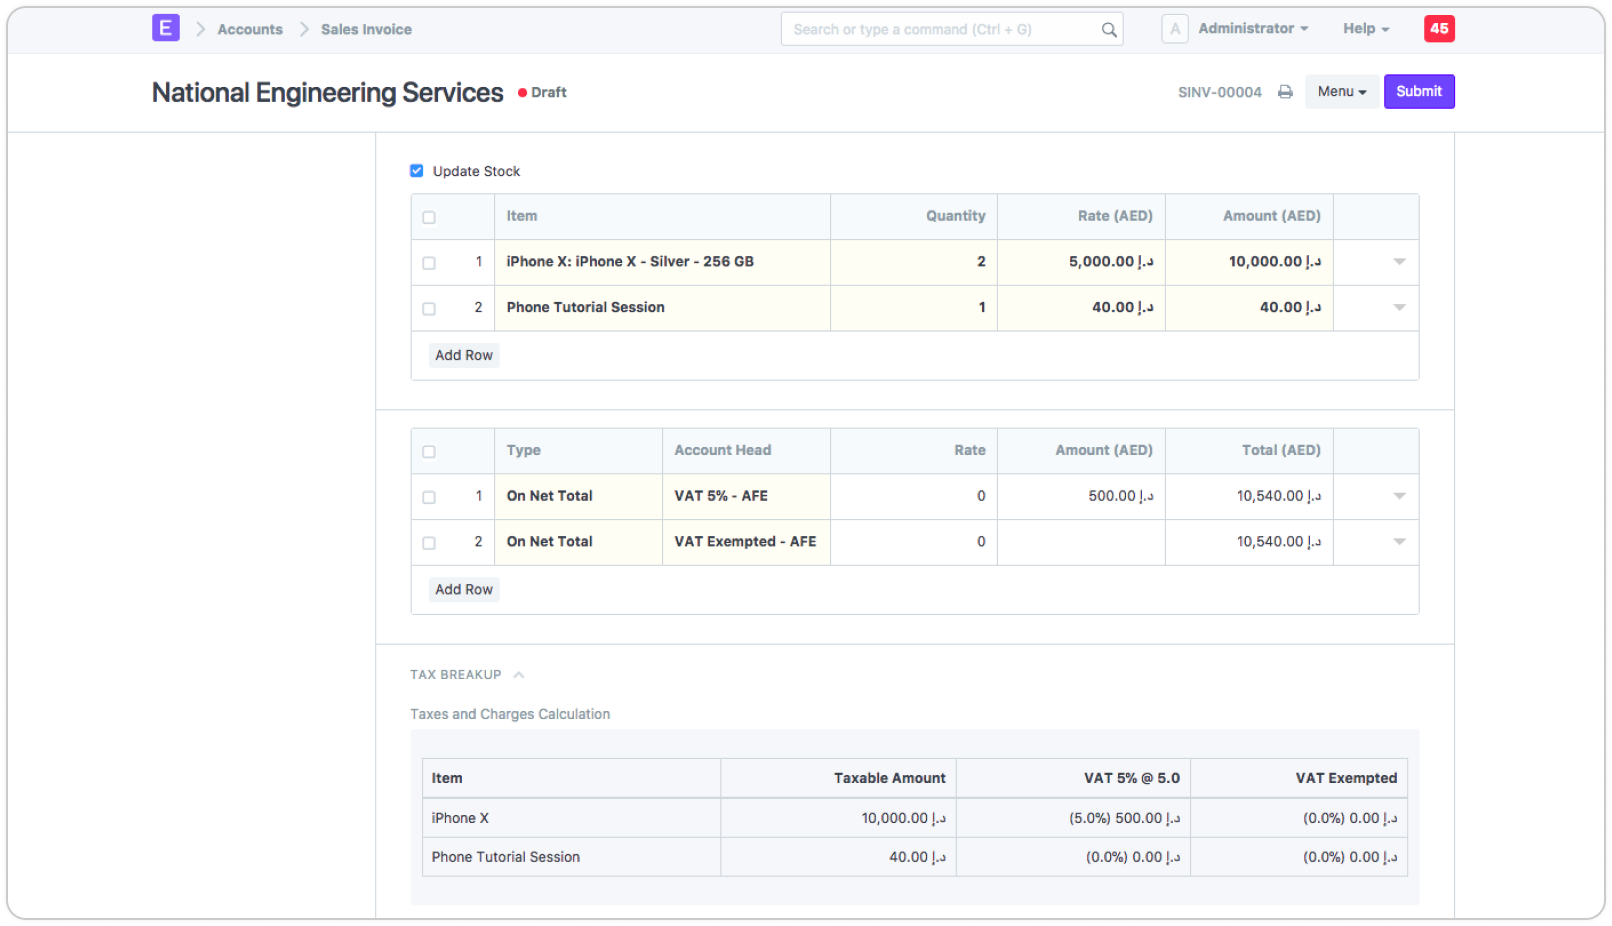
Task: Check the VAT 5% - AFE row checkbox
Action: [429, 497]
